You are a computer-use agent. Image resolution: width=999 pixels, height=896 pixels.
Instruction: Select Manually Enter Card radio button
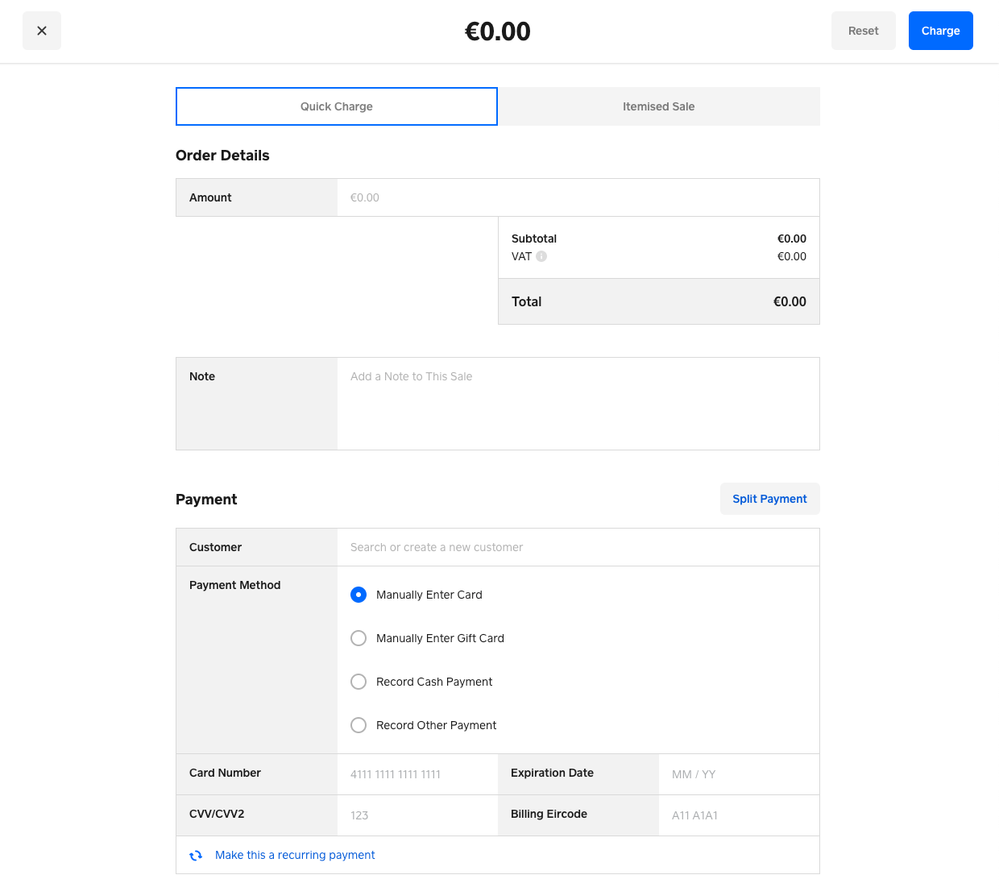point(358,595)
